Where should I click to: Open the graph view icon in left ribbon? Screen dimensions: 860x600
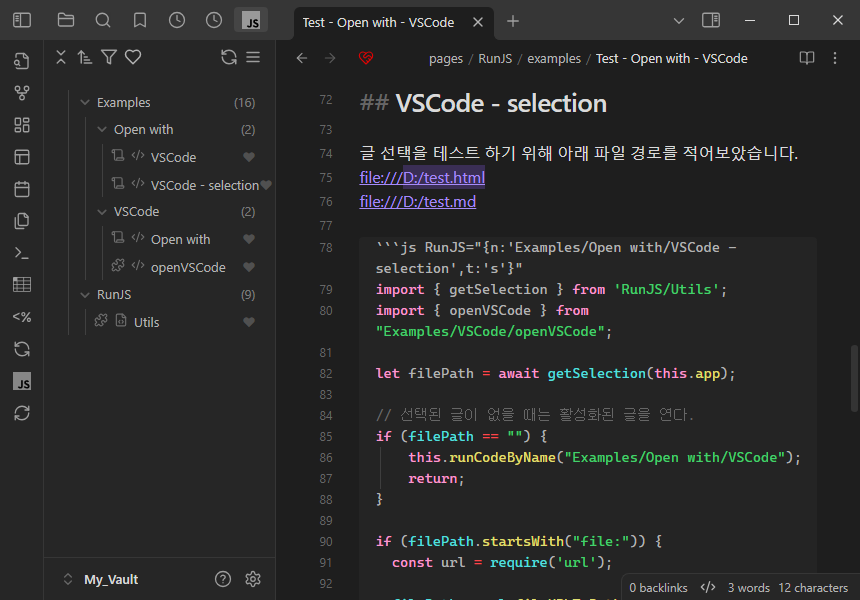point(22,93)
